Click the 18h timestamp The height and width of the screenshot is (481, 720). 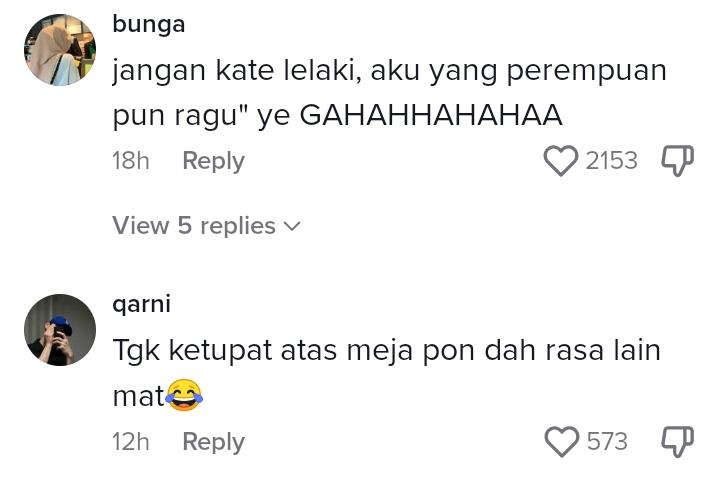[130, 161]
